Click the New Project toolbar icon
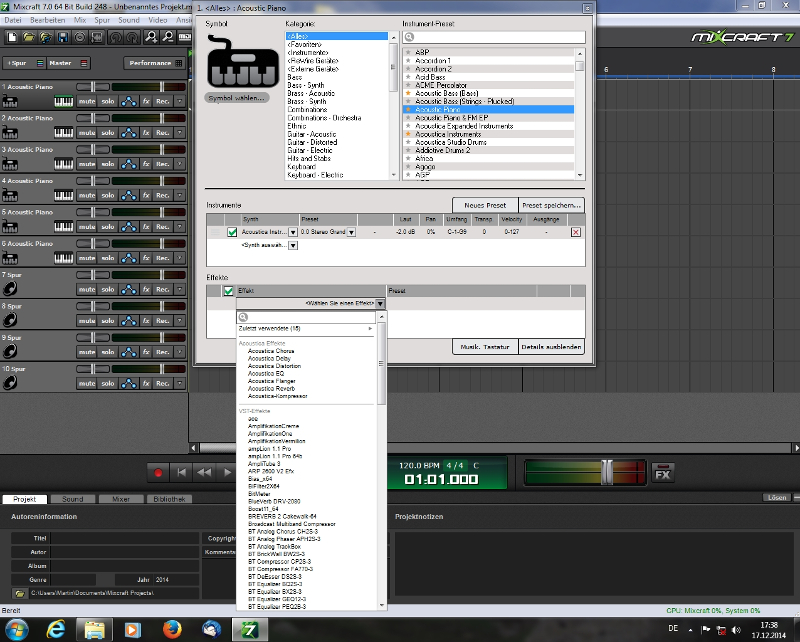 12,37
